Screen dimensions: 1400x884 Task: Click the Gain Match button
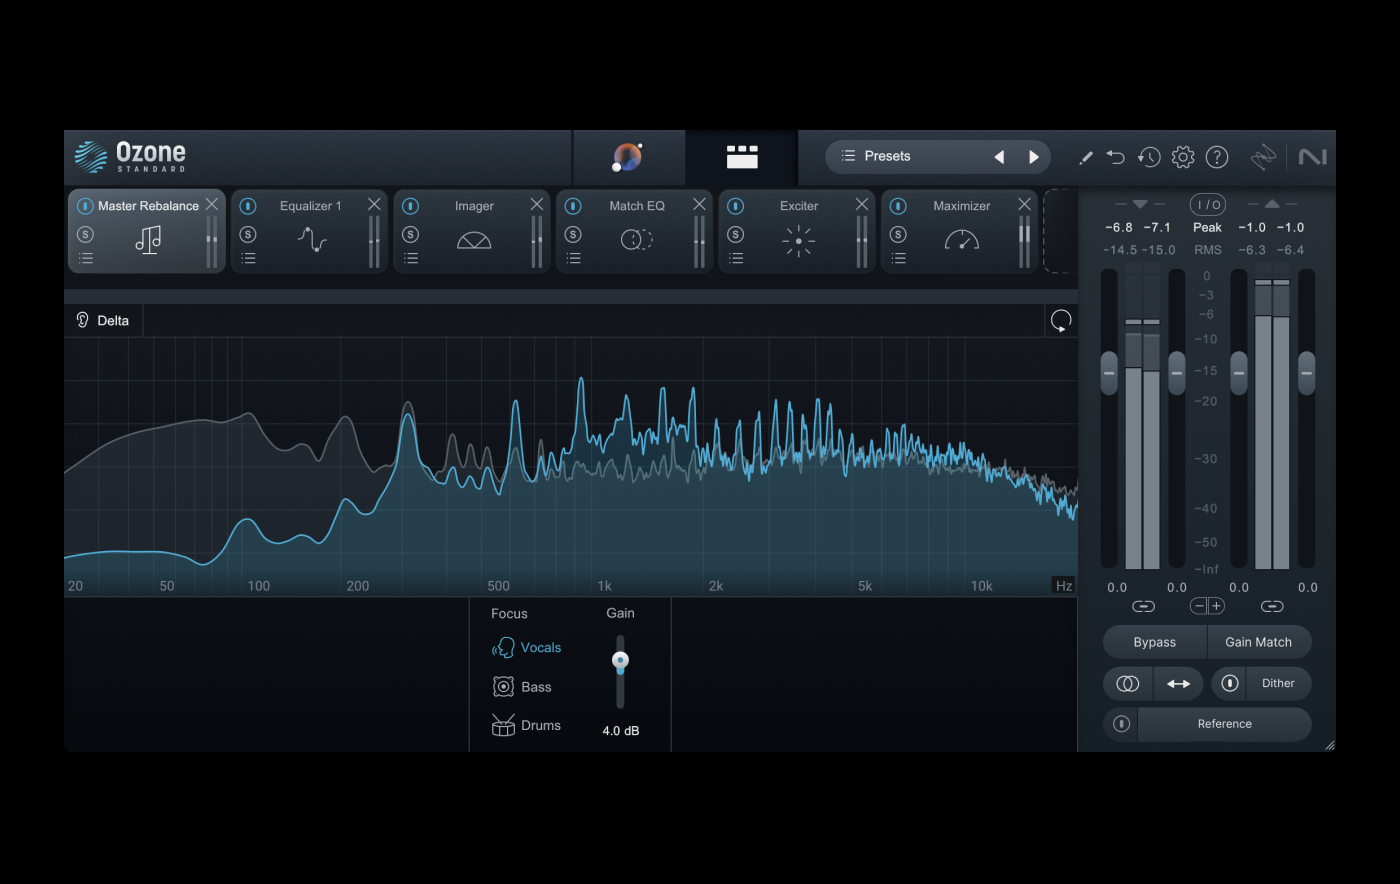[1259, 643]
